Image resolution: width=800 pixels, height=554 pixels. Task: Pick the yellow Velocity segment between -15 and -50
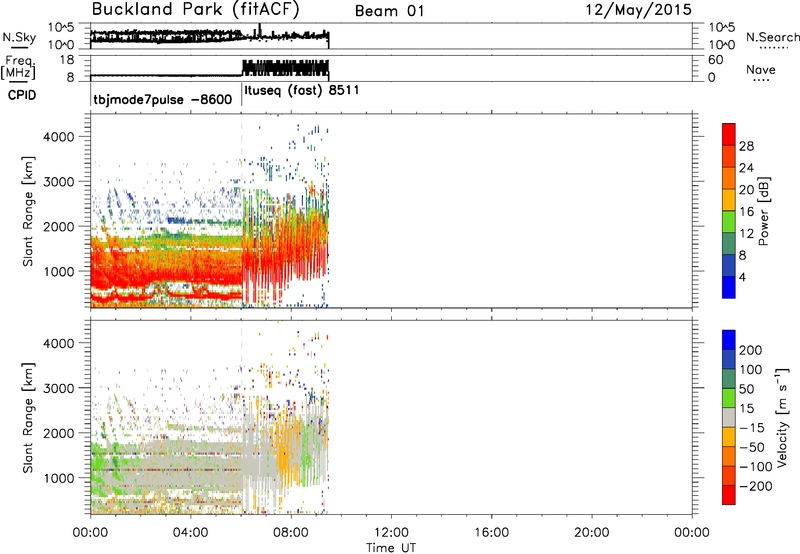[x=729, y=437]
